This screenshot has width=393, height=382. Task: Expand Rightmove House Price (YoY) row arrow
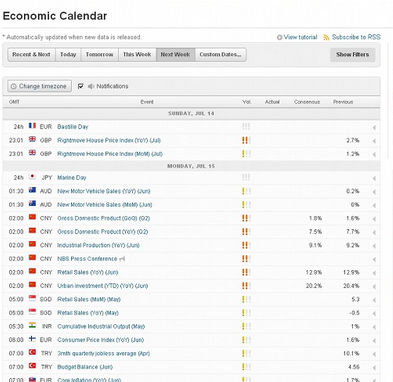(374, 141)
